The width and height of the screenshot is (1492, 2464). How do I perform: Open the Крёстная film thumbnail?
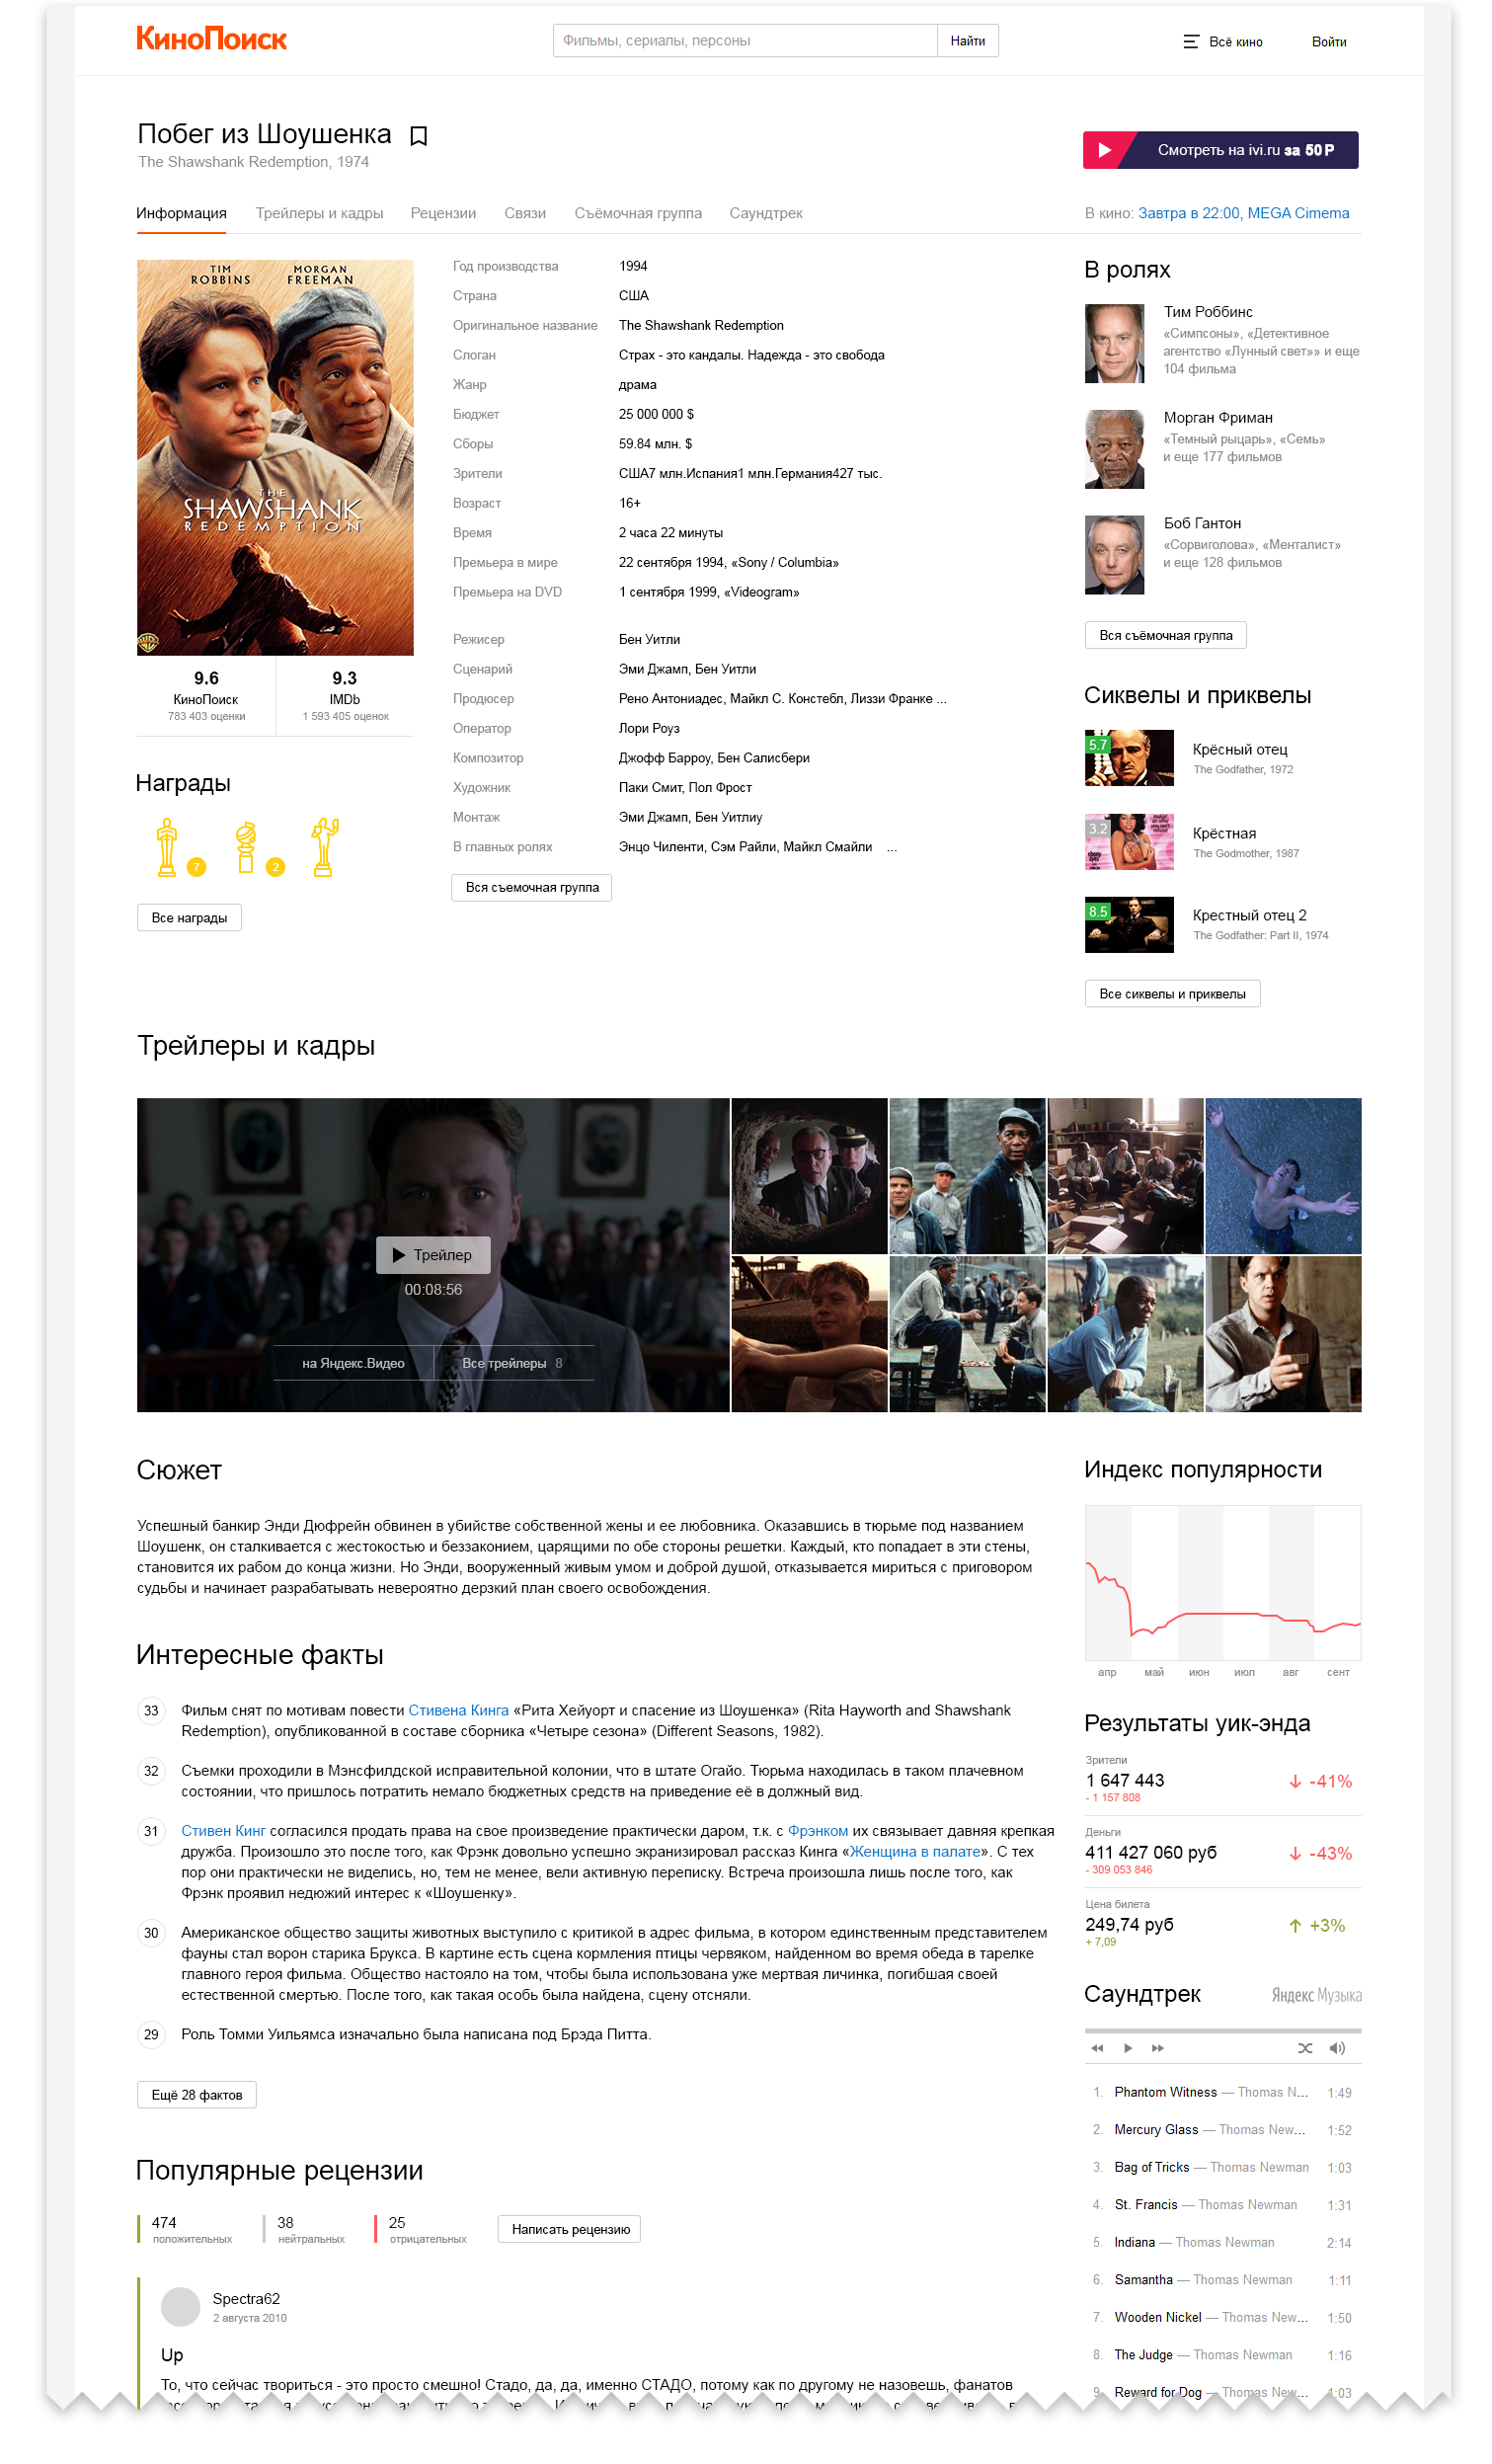click(1129, 842)
